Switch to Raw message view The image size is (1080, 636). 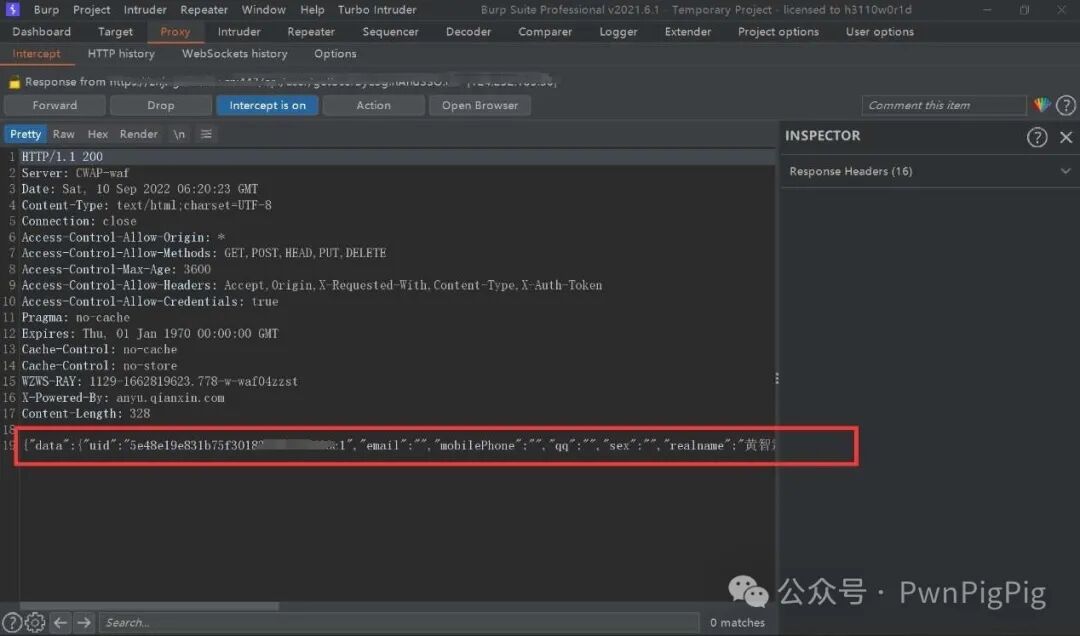pos(63,134)
